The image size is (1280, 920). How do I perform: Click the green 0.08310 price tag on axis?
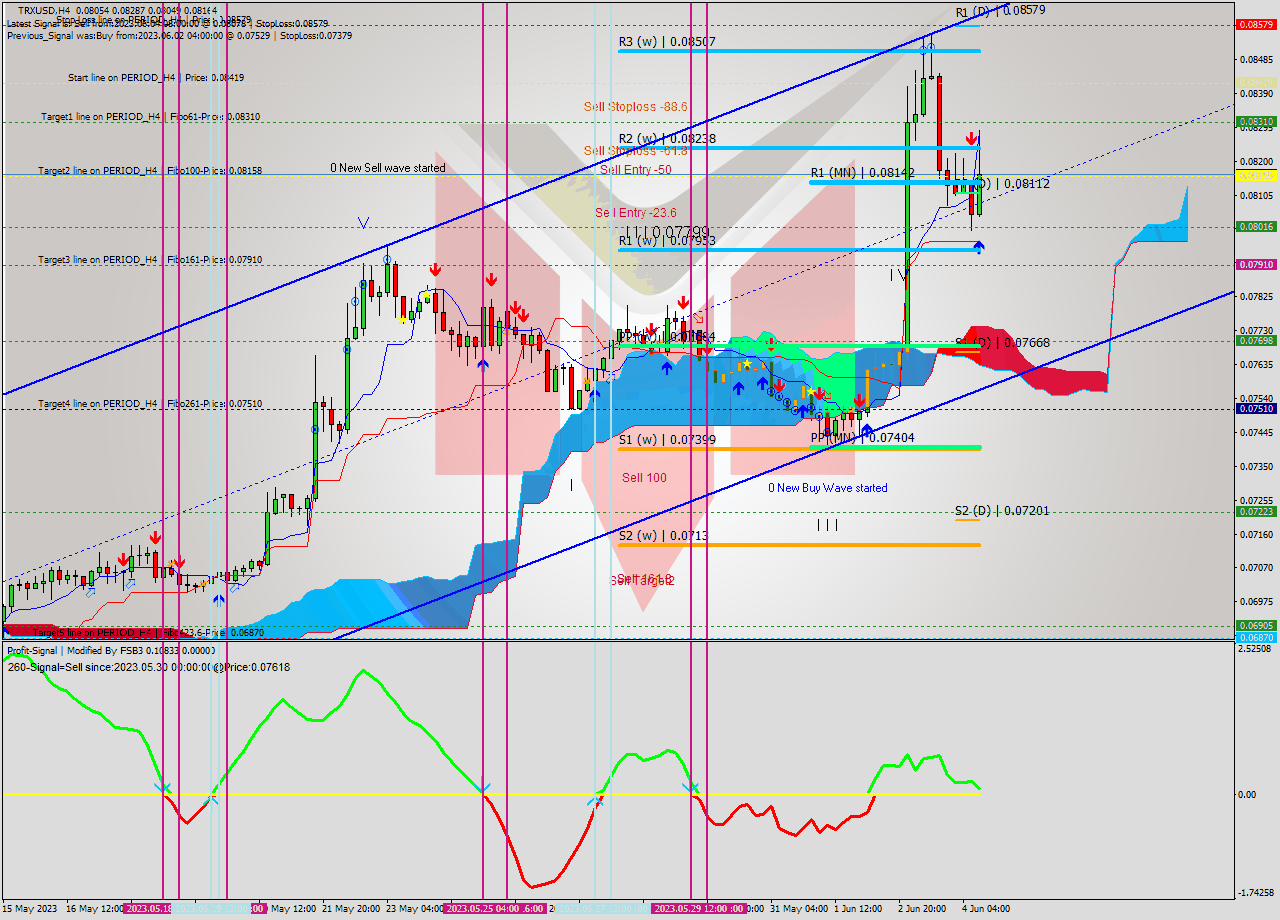[1256, 122]
